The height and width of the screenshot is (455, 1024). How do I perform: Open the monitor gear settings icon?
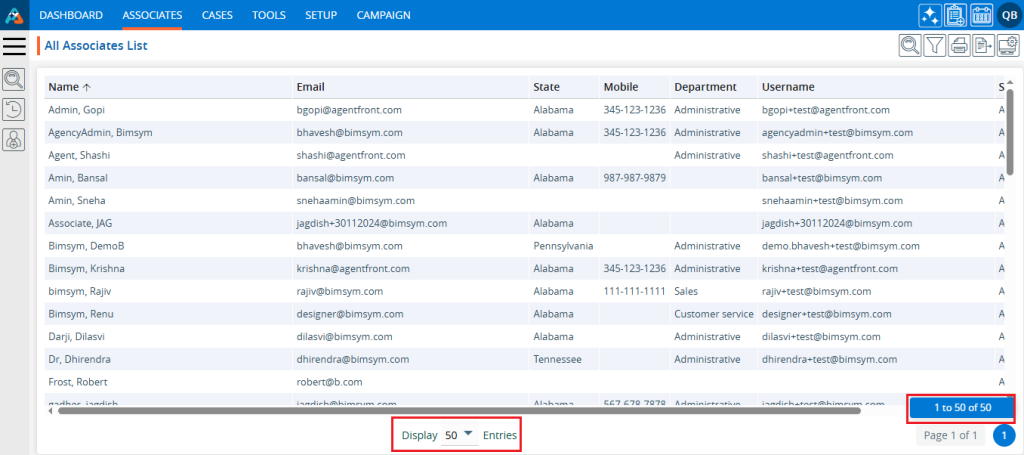click(x=1006, y=45)
